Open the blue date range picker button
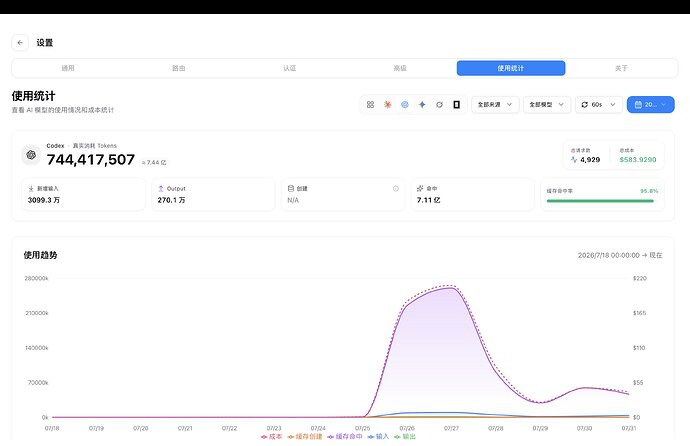Image resolution: width=690 pixels, height=446 pixels. 650,105
